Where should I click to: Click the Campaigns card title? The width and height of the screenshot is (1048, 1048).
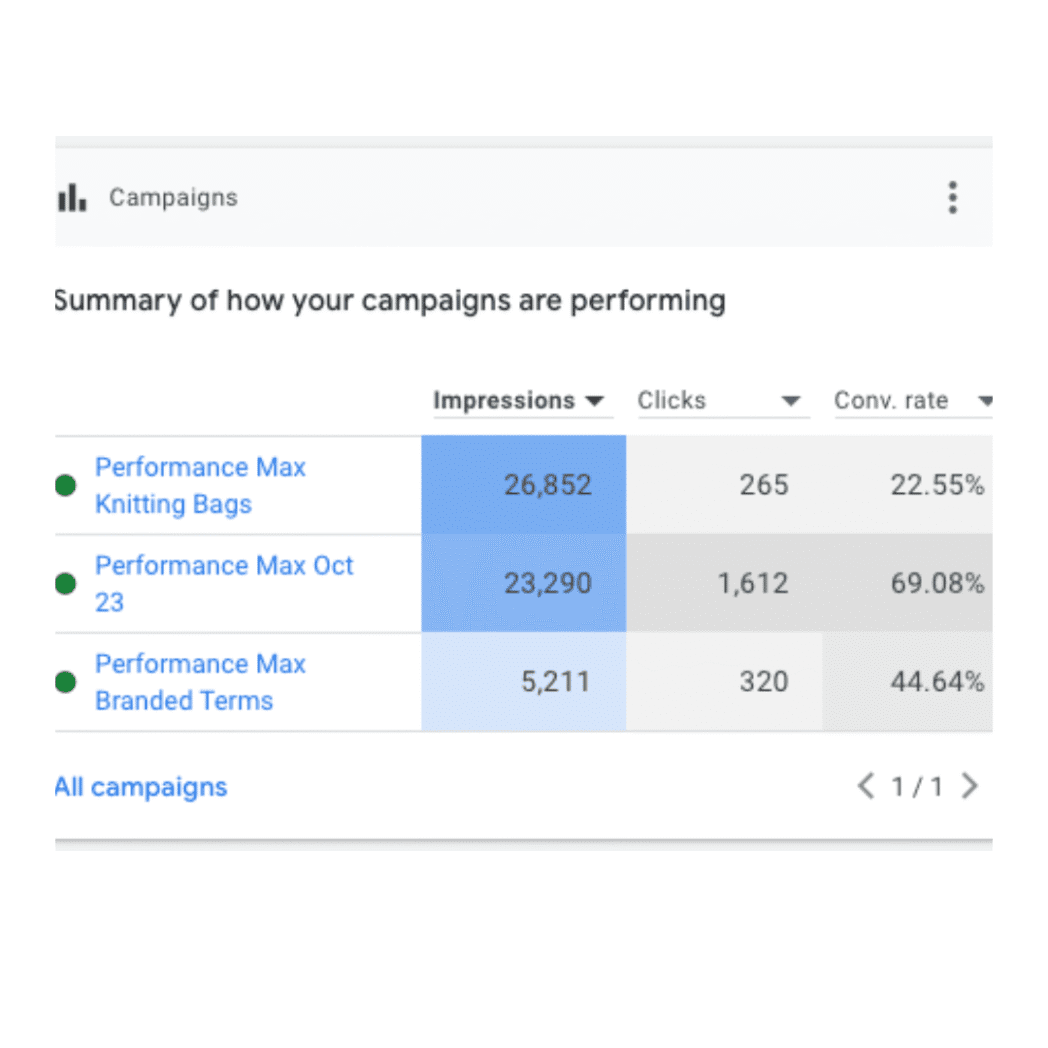click(x=173, y=198)
